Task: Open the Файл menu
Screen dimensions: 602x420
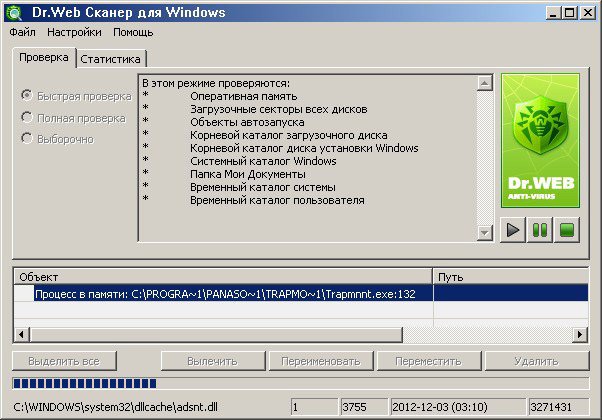Action: pos(22,32)
